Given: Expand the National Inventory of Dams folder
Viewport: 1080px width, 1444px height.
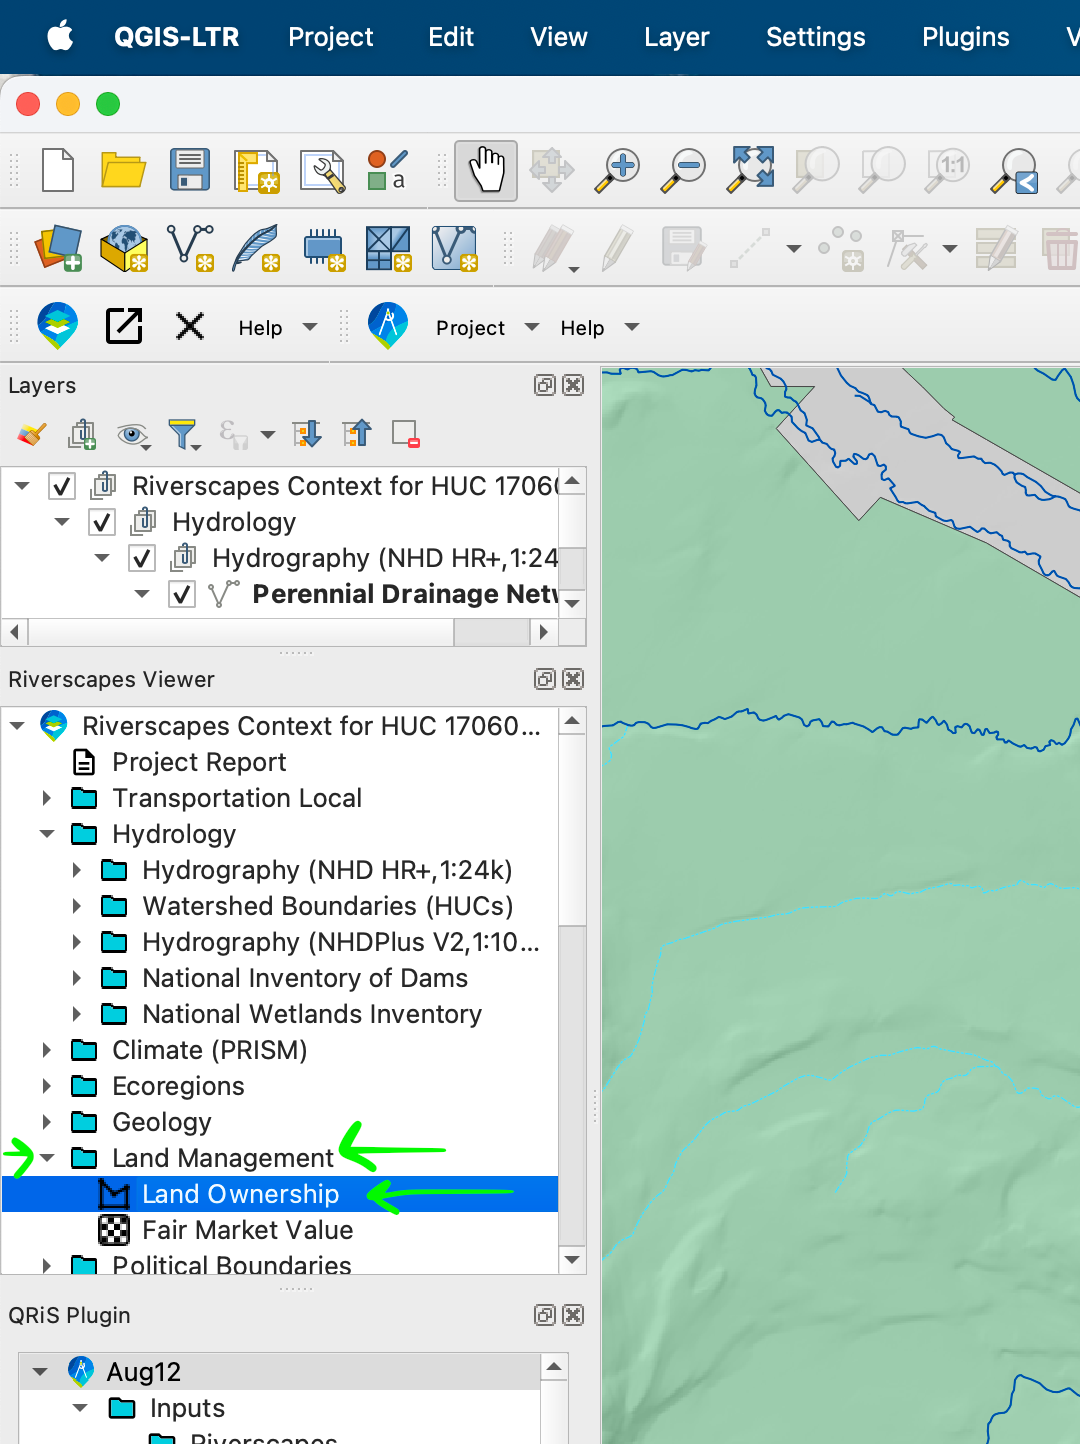Looking at the screenshot, I should pos(76,978).
